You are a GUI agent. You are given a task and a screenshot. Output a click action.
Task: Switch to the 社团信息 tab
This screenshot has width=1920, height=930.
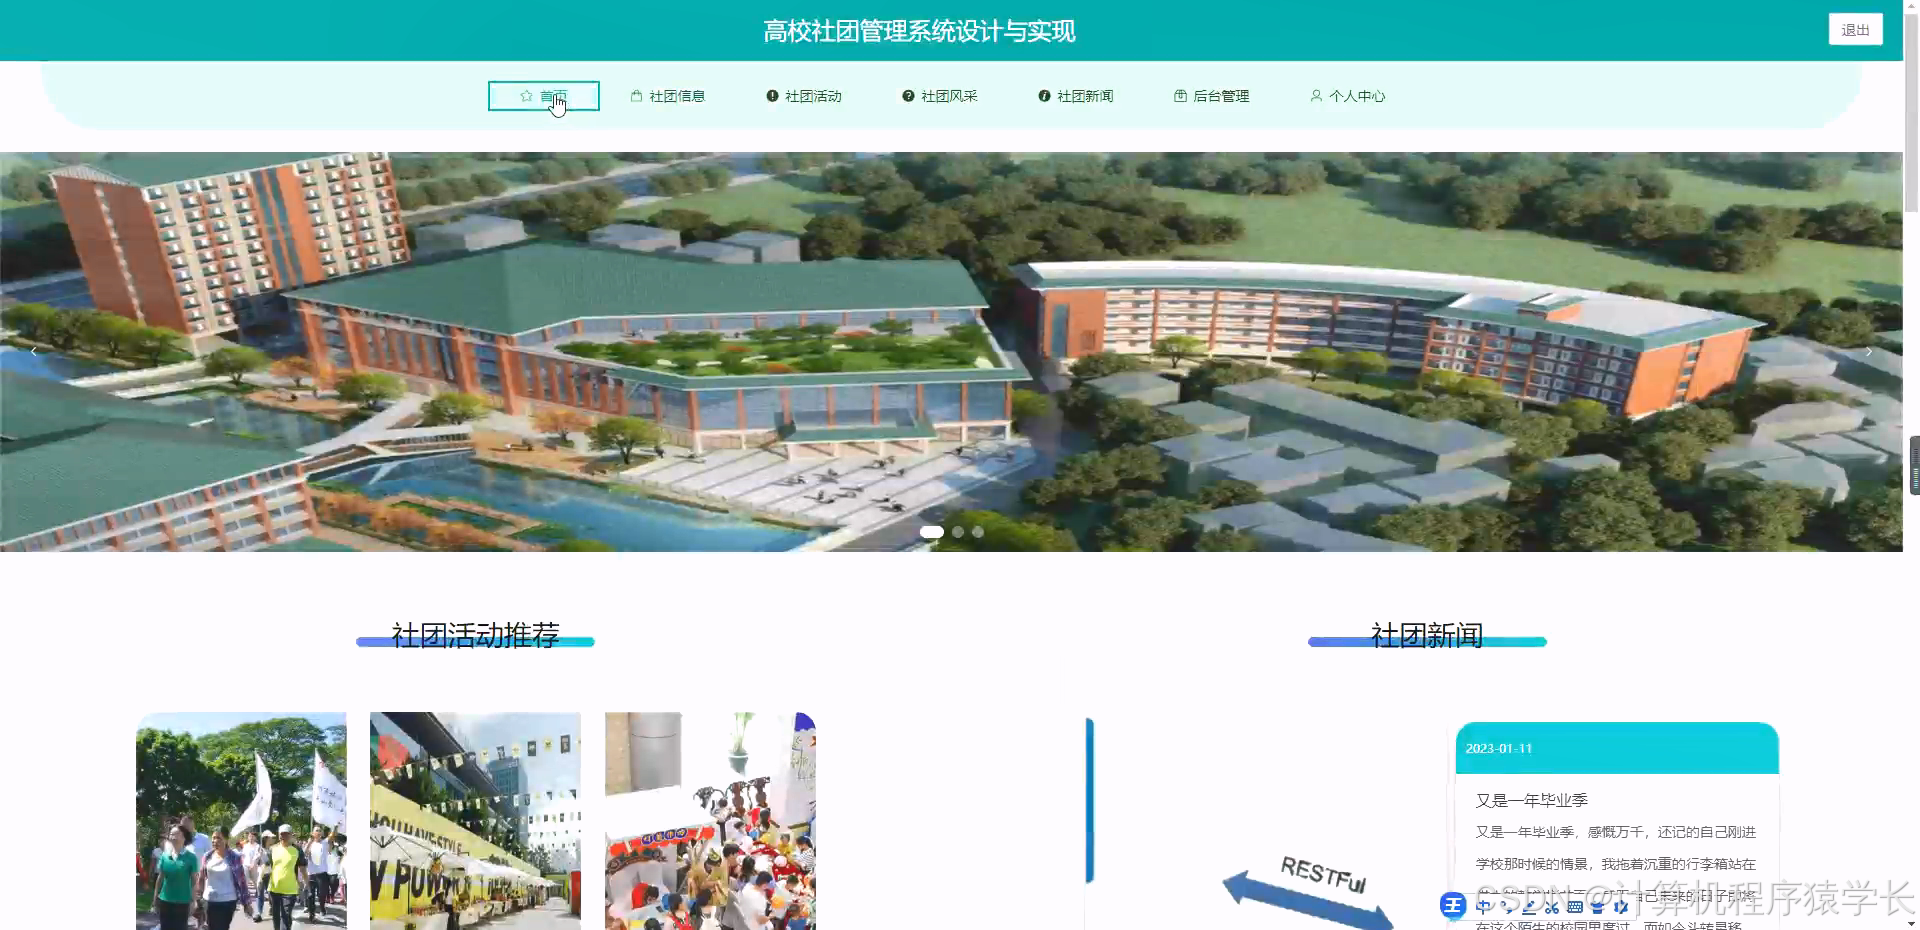(x=668, y=95)
